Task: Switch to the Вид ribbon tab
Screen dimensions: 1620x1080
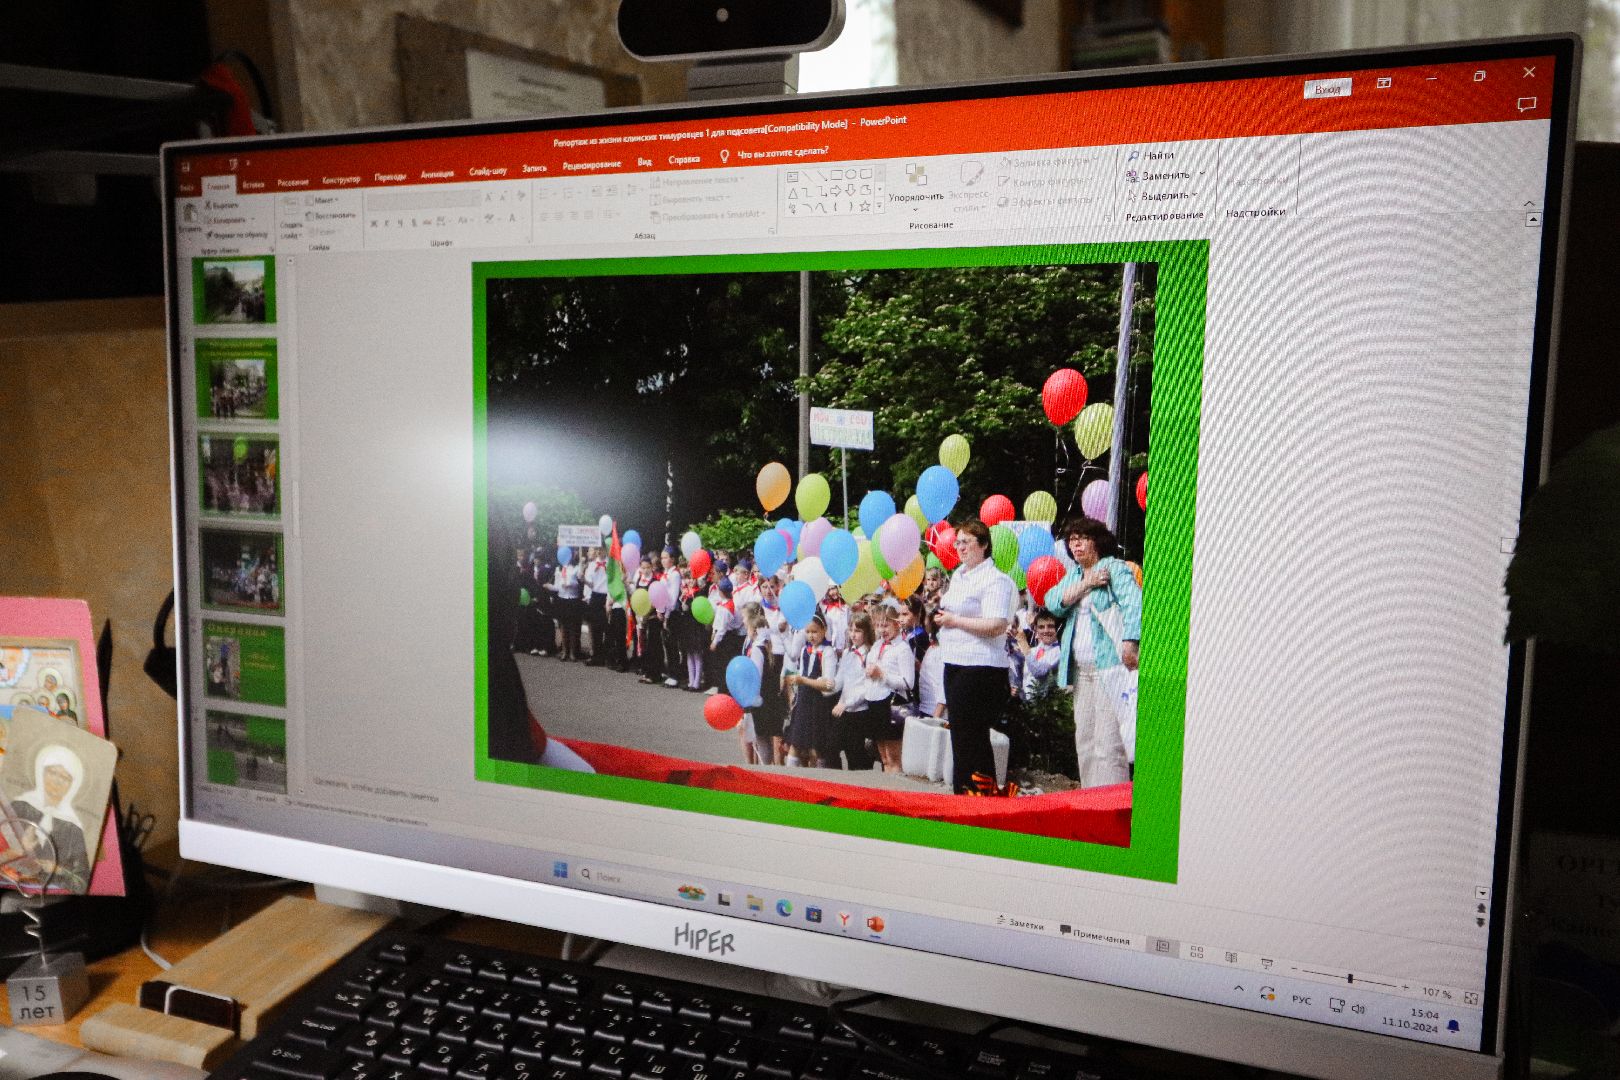Action: tap(644, 162)
